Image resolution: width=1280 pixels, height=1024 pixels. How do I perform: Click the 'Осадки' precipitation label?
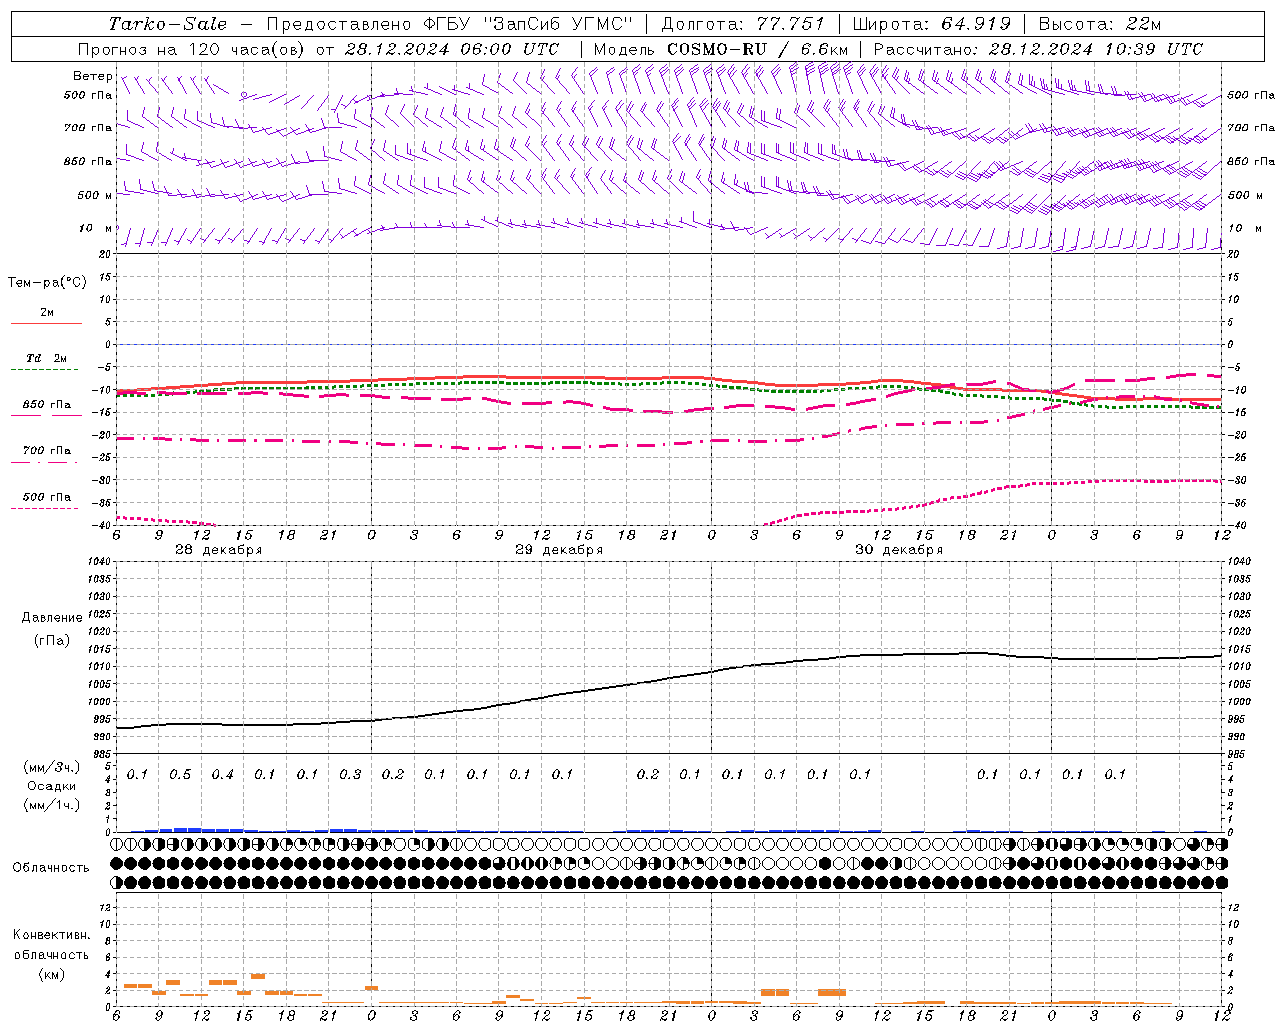[52, 786]
